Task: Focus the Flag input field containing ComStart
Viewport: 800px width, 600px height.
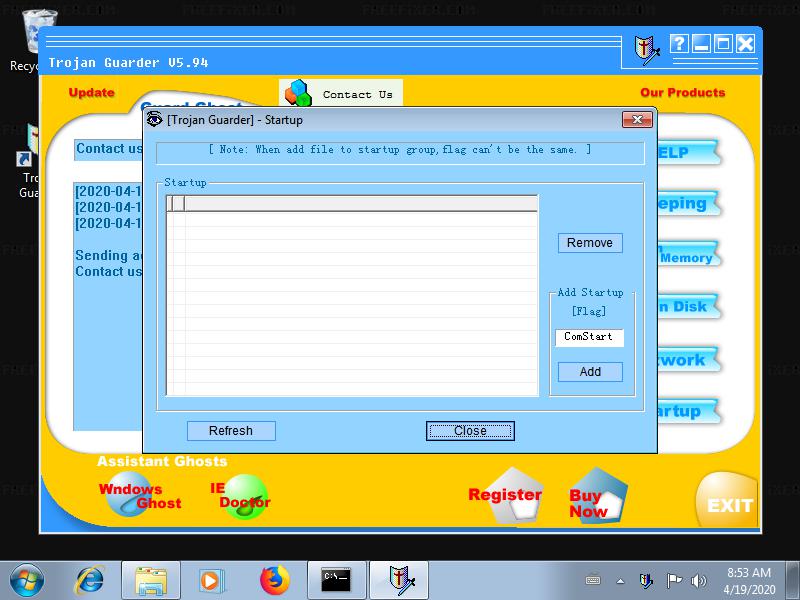Action: (589, 337)
